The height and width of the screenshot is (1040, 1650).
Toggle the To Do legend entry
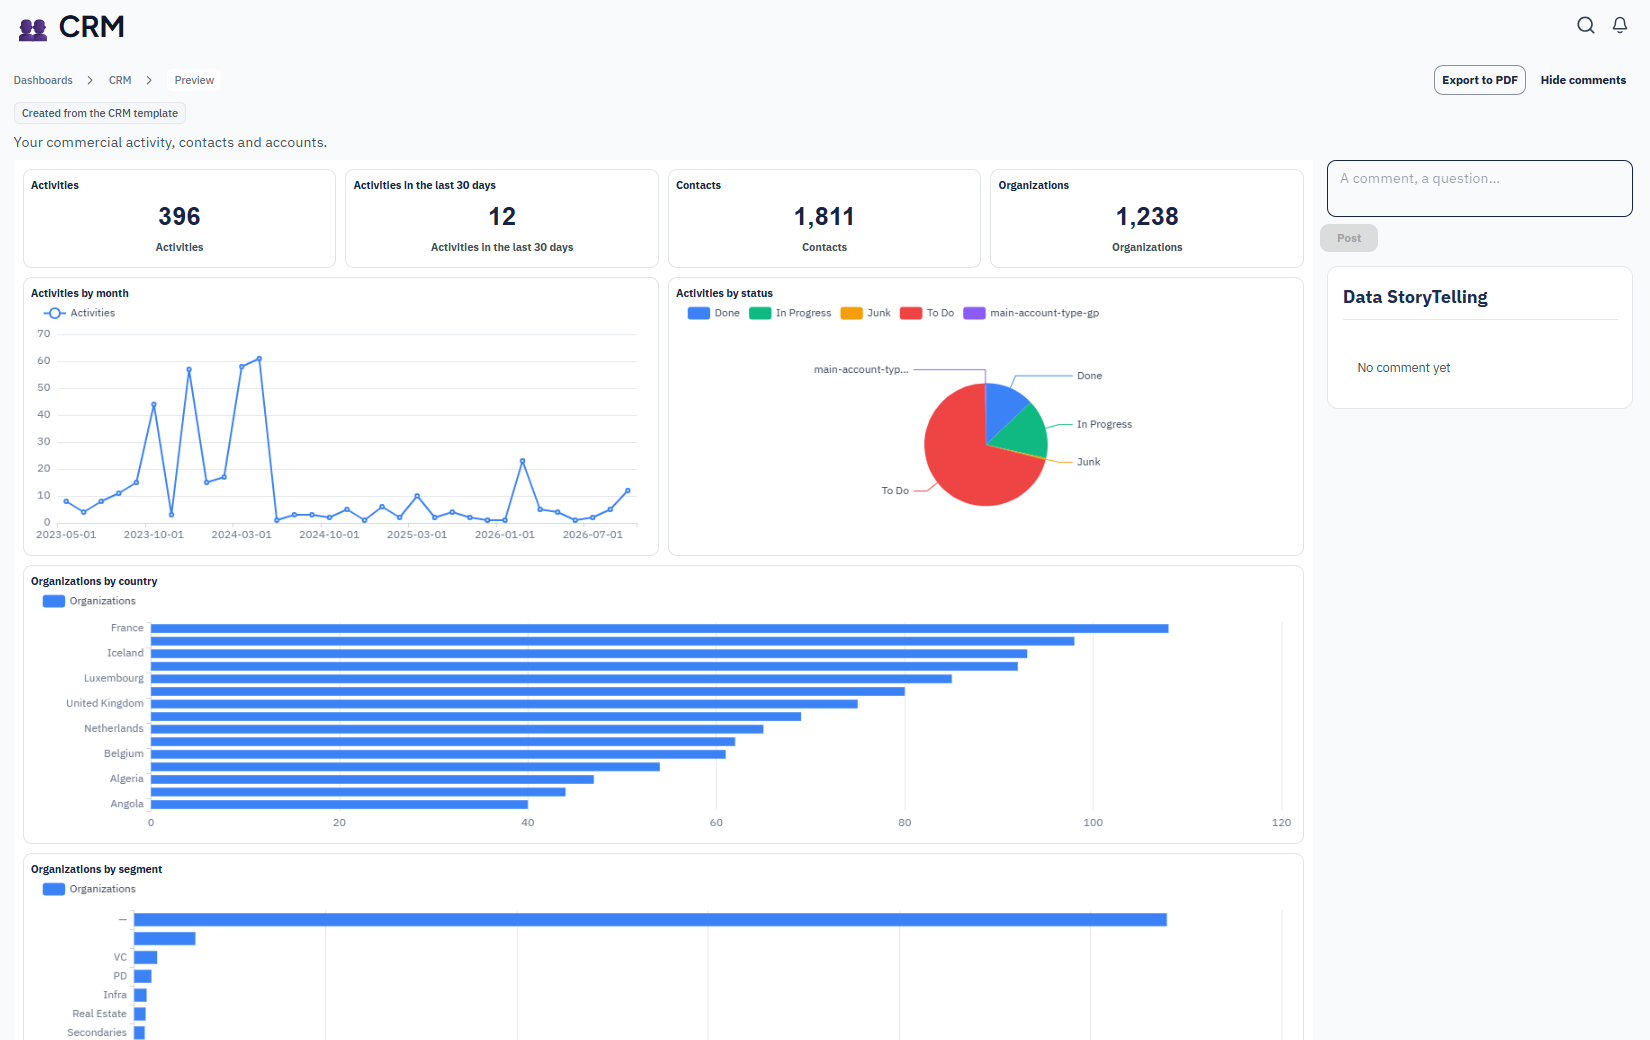click(927, 313)
